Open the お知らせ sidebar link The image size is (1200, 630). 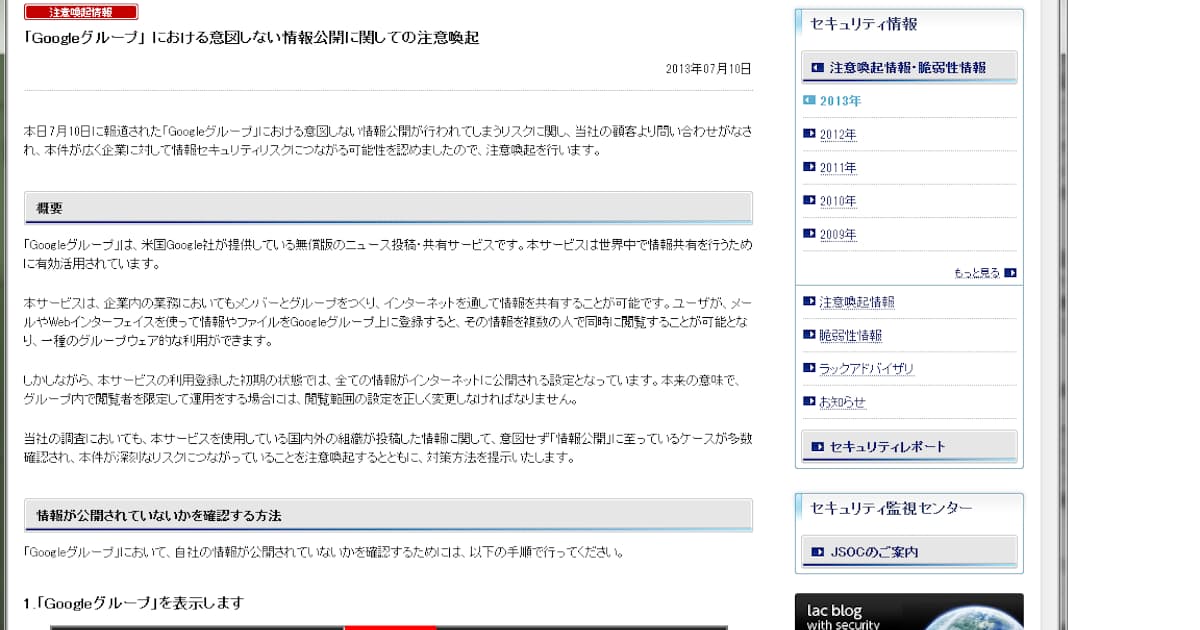[842, 403]
